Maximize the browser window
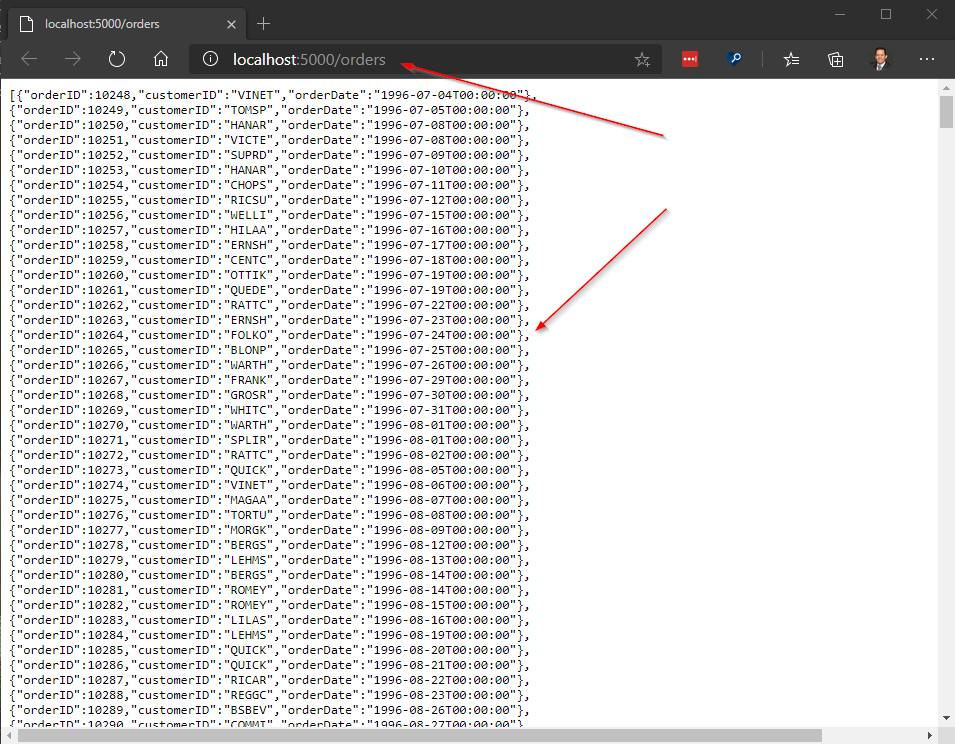 885,14
